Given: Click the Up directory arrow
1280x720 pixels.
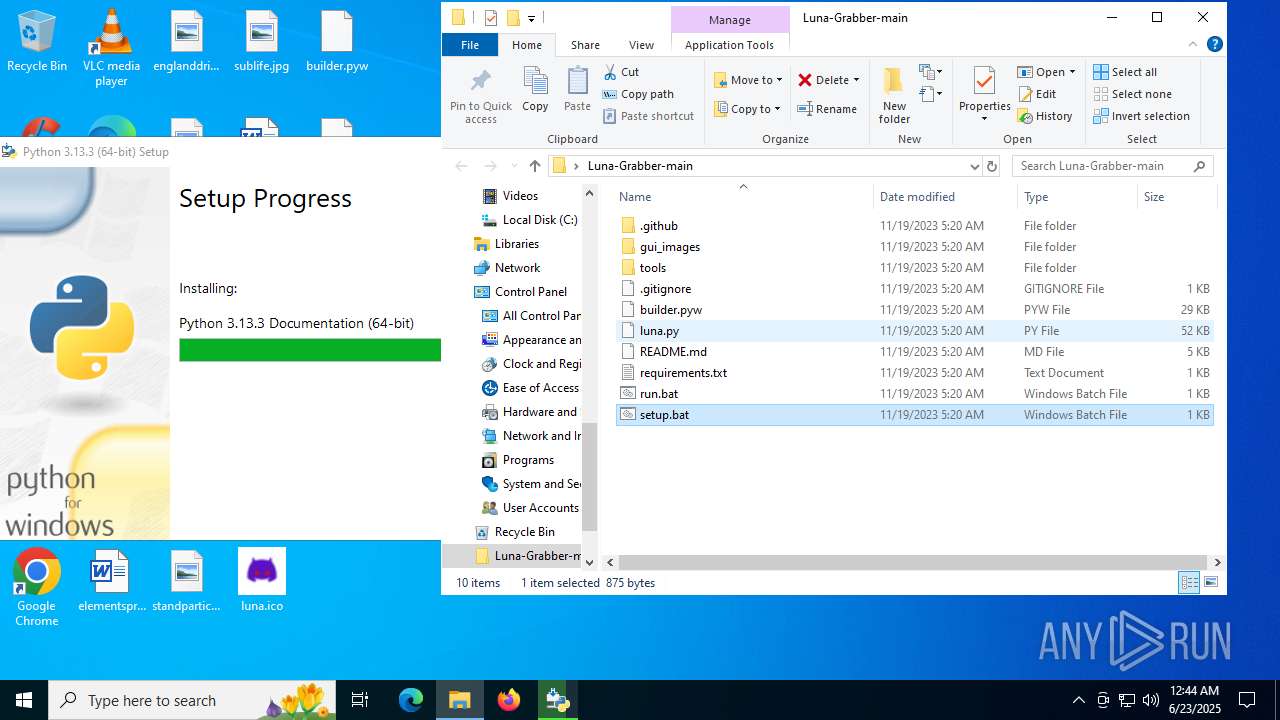Looking at the screenshot, I should pyautogui.click(x=534, y=166).
